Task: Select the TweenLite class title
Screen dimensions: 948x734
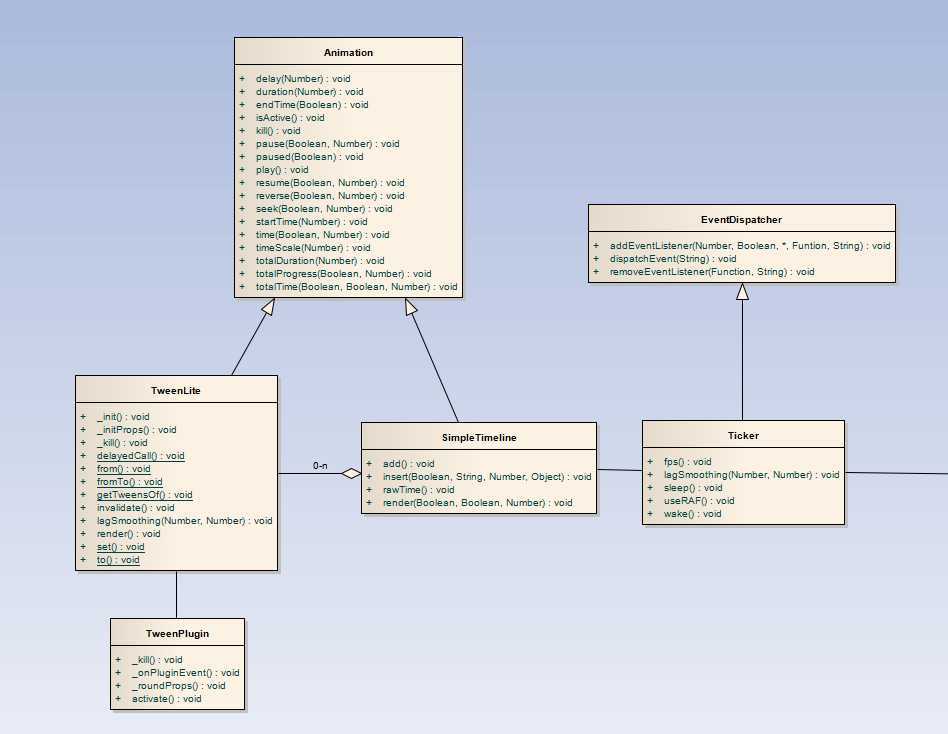Action: (176, 391)
